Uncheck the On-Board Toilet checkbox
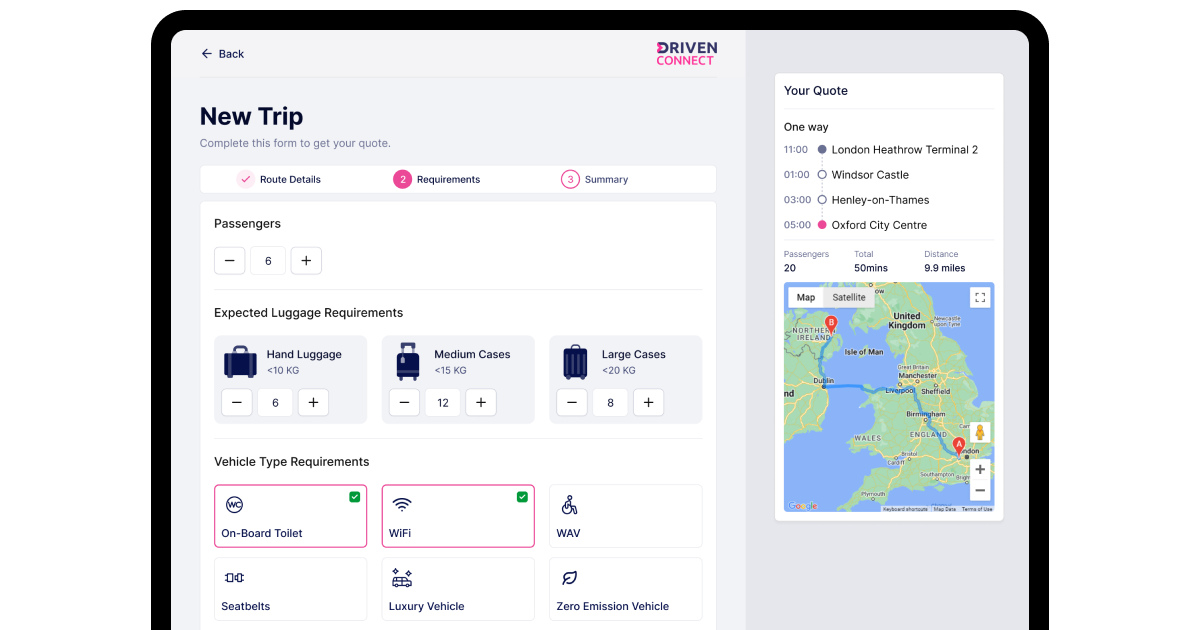Image resolution: width=1200 pixels, height=630 pixels. (354, 497)
